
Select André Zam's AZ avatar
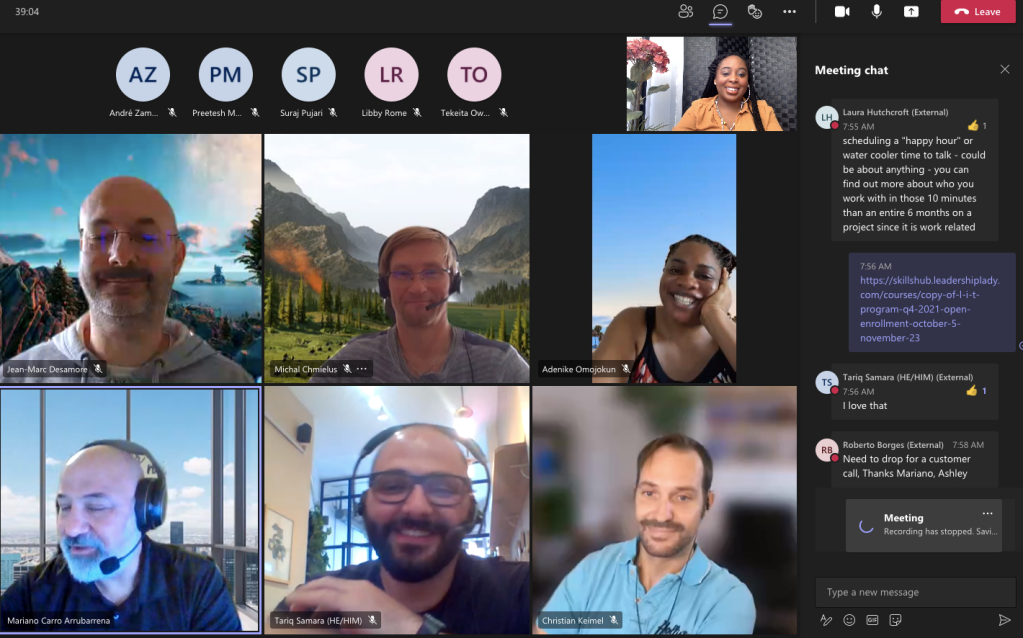tap(143, 74)
